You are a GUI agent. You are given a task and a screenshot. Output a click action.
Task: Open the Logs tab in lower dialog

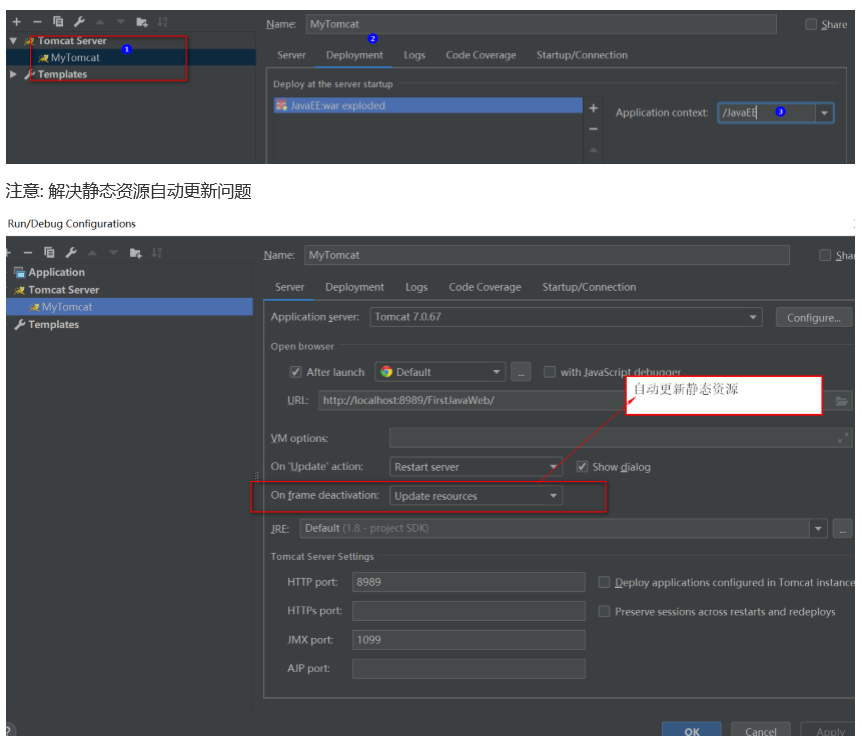point(417,287)
